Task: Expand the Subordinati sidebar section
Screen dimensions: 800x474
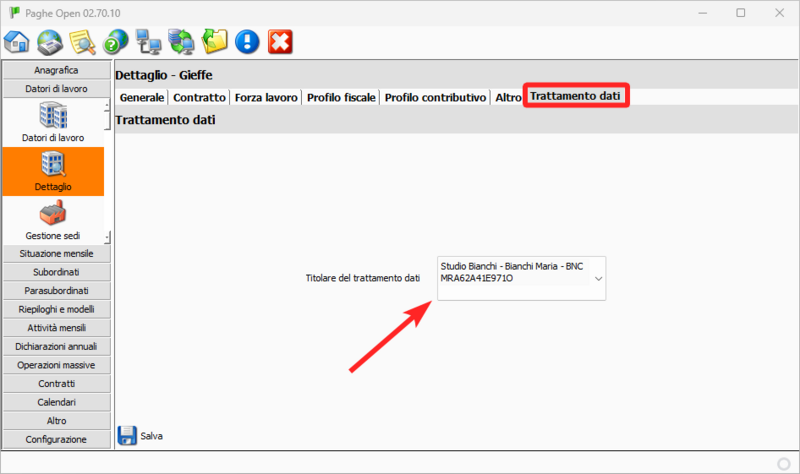Action: pos(56,272)
